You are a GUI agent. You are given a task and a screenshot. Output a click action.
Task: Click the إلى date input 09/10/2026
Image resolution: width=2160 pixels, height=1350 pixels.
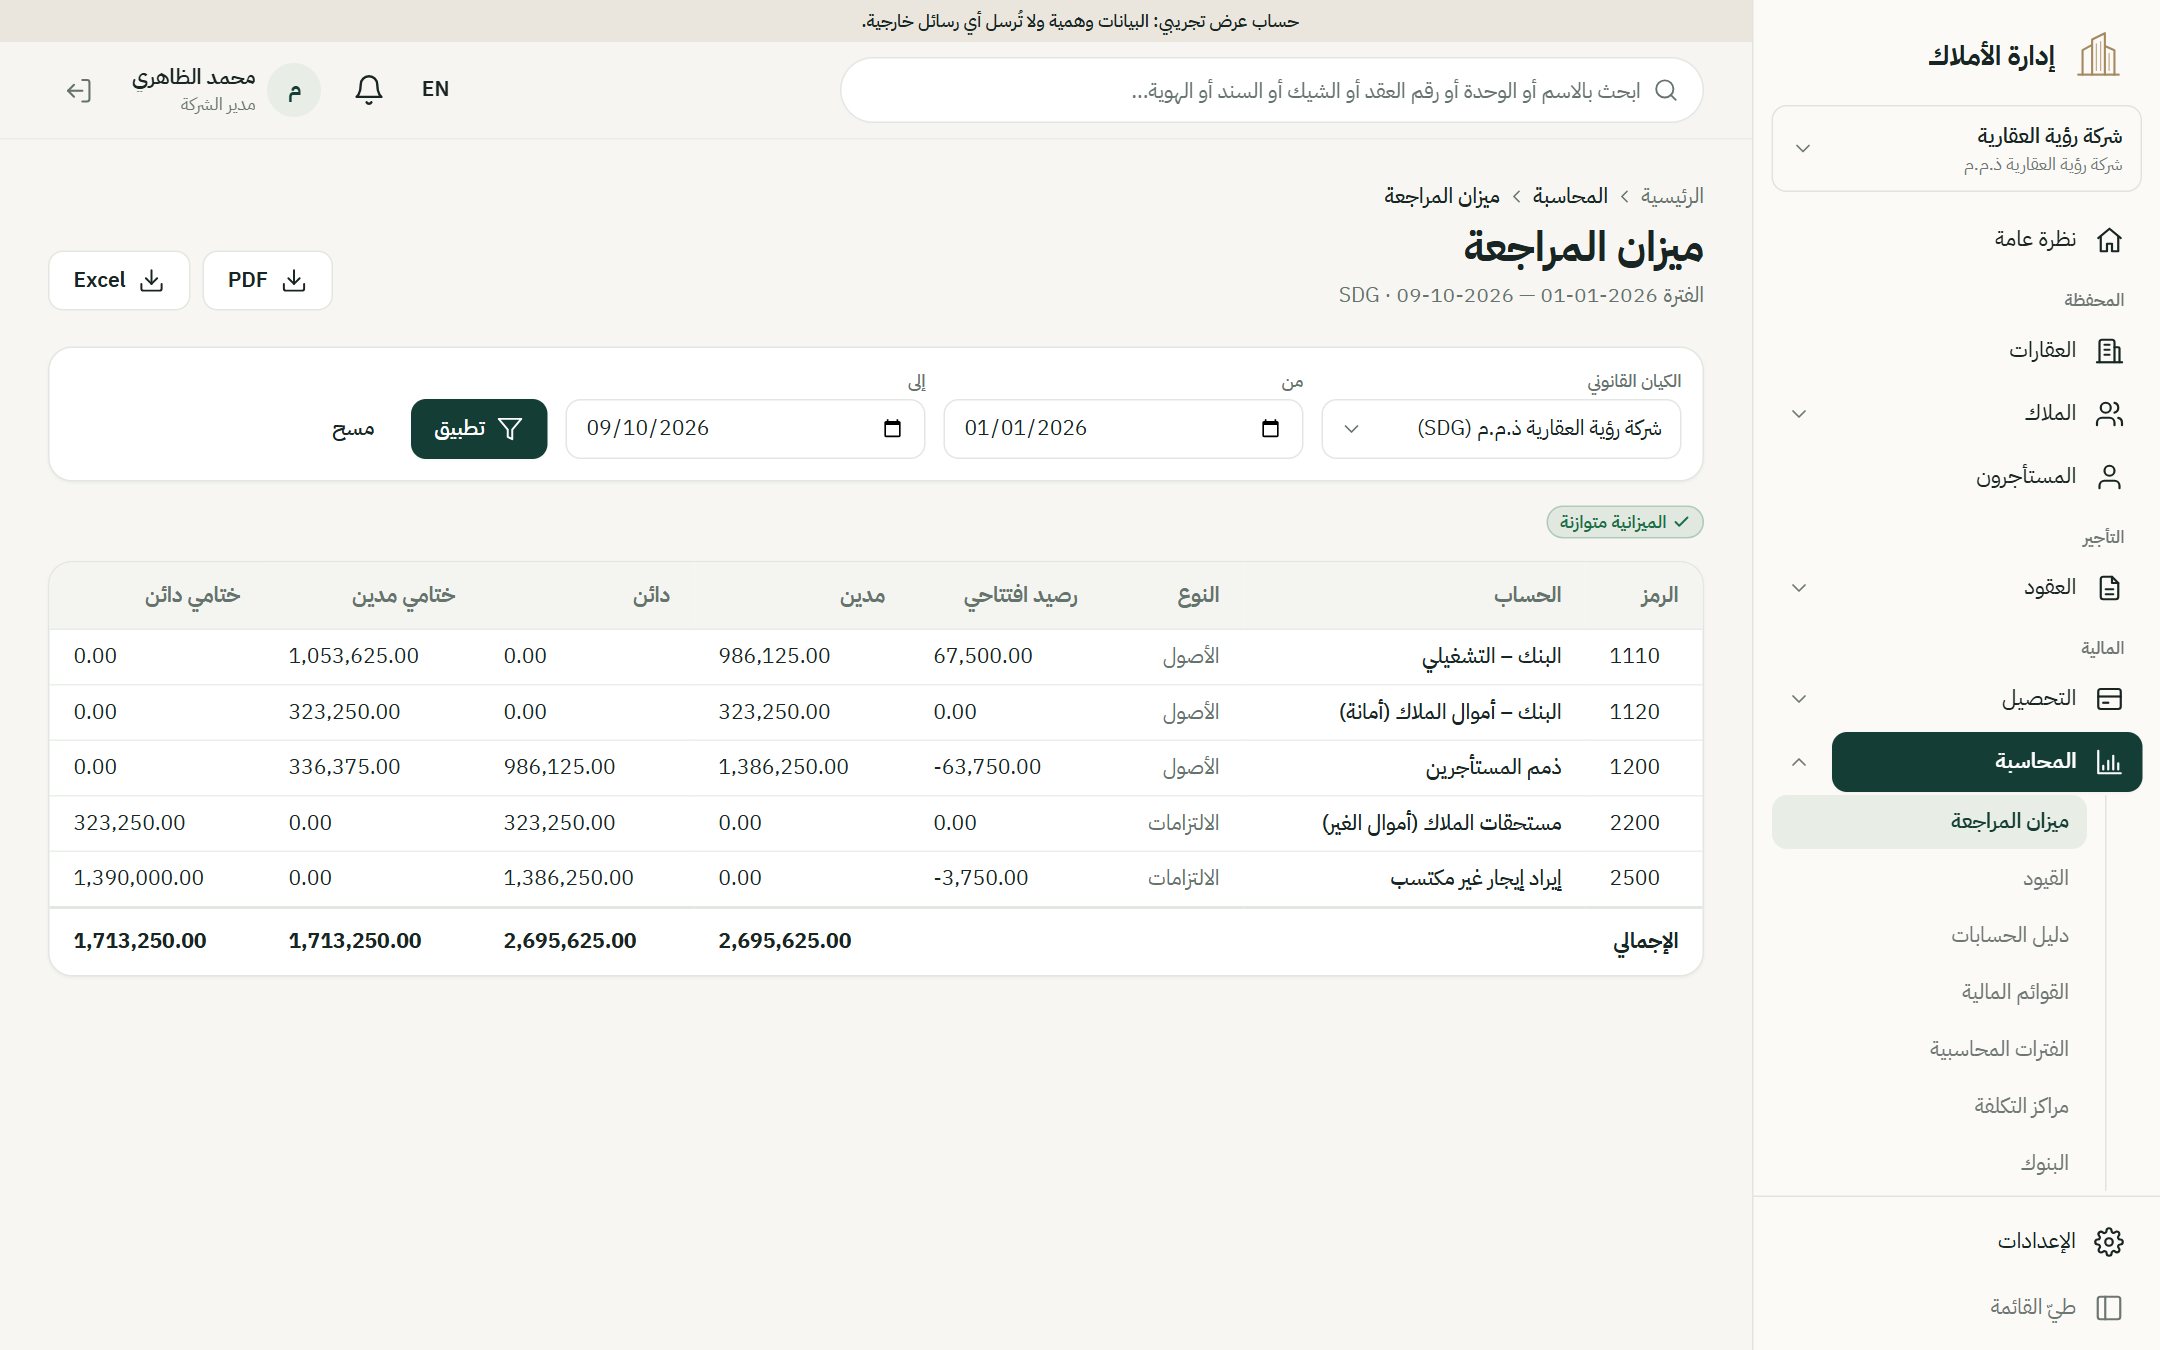click(x=745, y=429)
